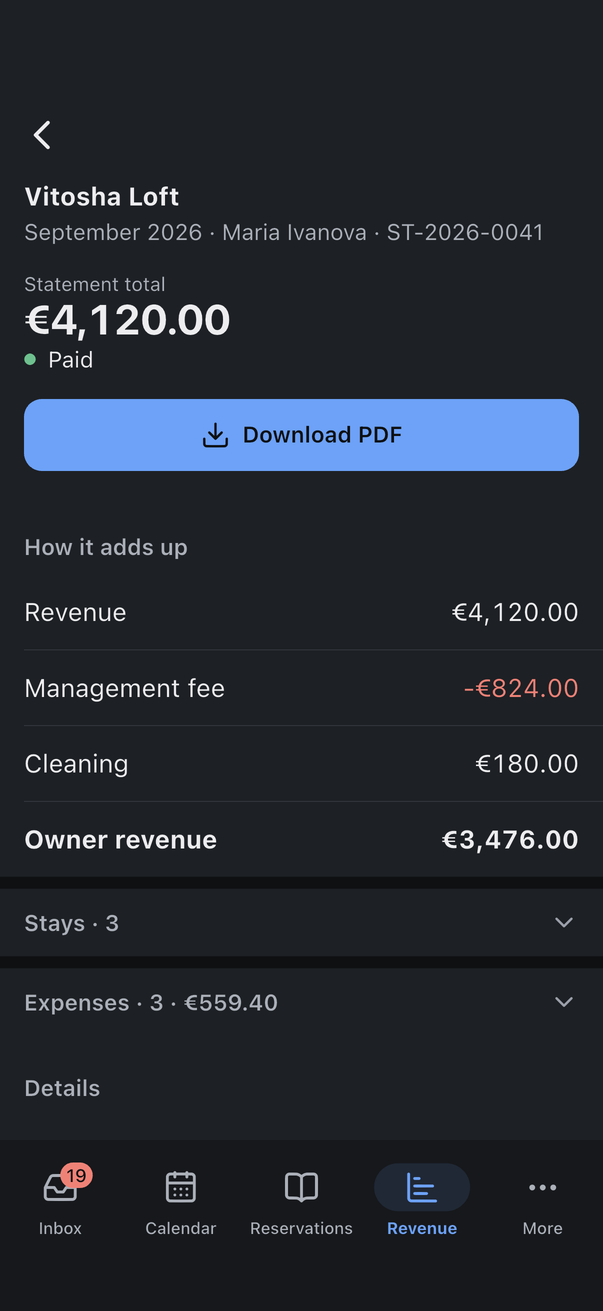Download the statement PDF
The height and width of the screenshot is (1311, 603).
(301, 435)
